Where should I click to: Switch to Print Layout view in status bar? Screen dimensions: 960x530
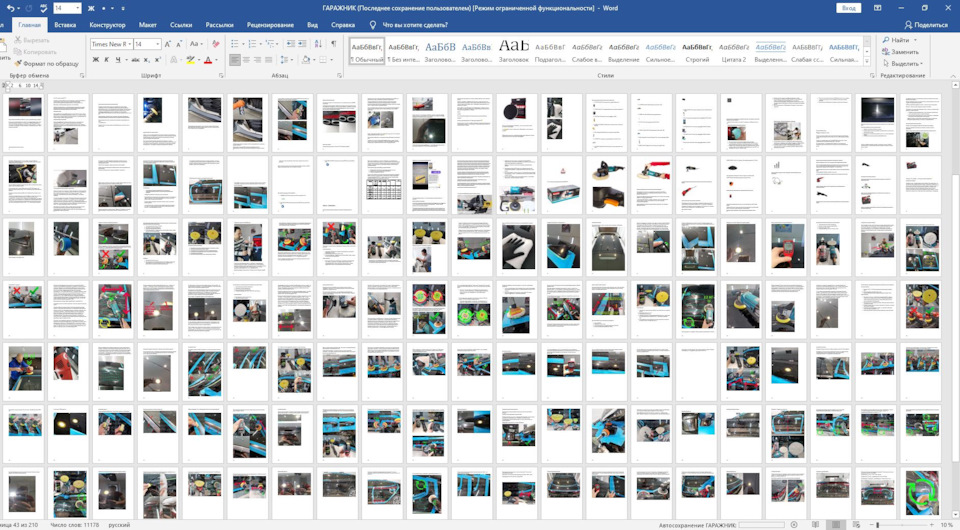tap(834, 524)
